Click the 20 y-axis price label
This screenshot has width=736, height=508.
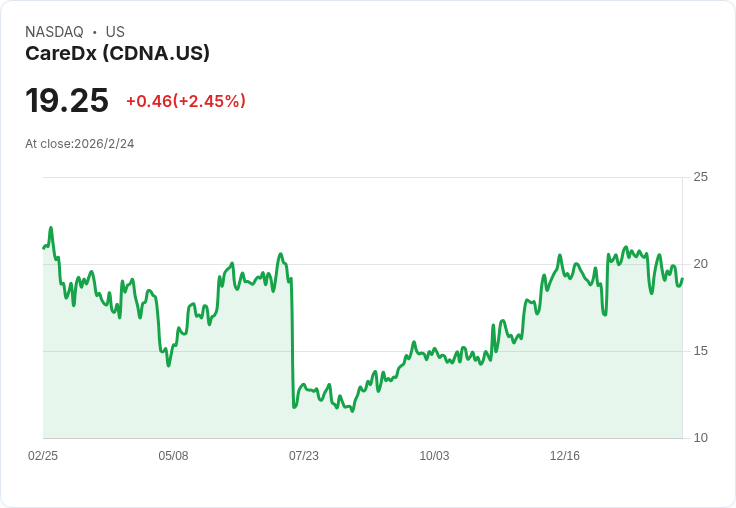tap(700, 264)
